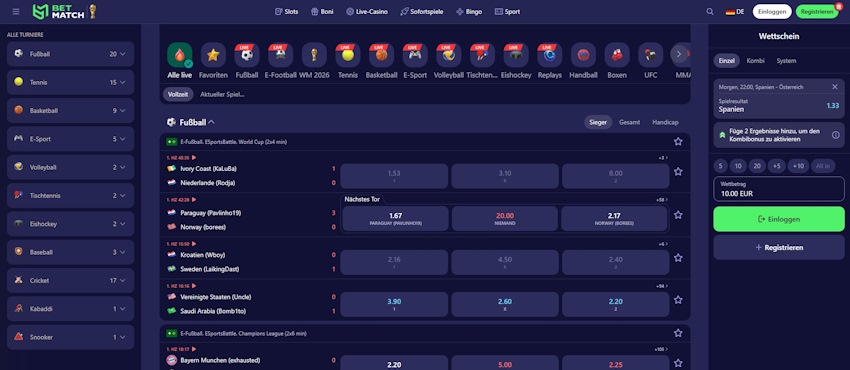This screenshot has height=370, width=850.
Task: Bet on draw at 2.60
Action: point(505,304)
